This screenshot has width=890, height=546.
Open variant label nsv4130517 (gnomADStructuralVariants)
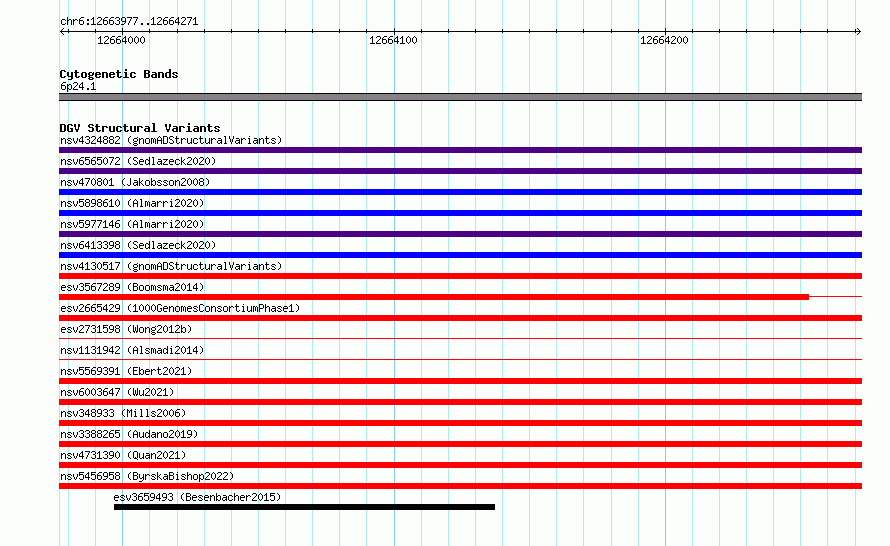tap(171, 266)
